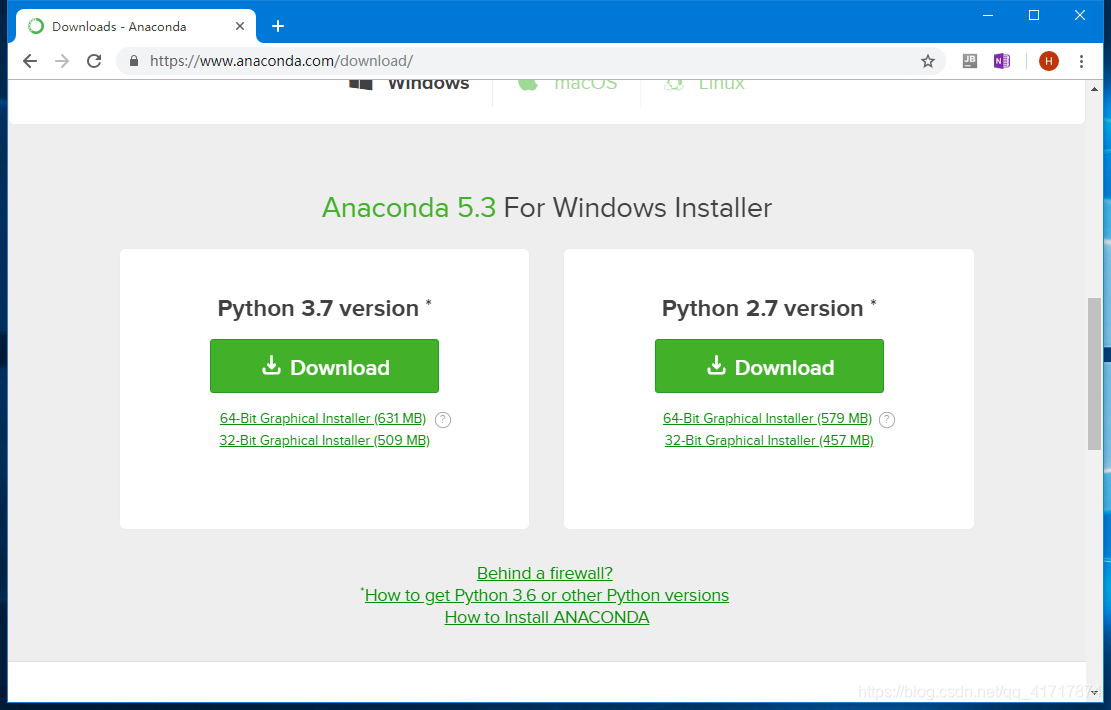Screen dimensions: 1111x710
Task: Switch to the macOS platform tab
Action: 568,84
